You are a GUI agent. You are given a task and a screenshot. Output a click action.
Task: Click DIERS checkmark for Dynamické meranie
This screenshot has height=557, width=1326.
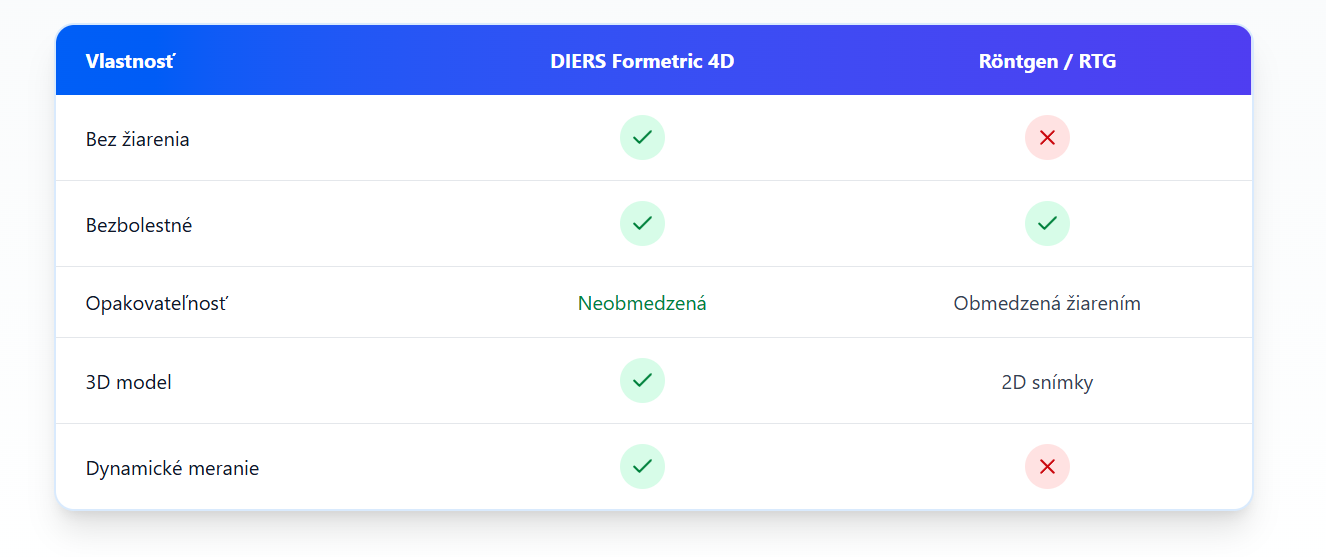pos(642,467)
